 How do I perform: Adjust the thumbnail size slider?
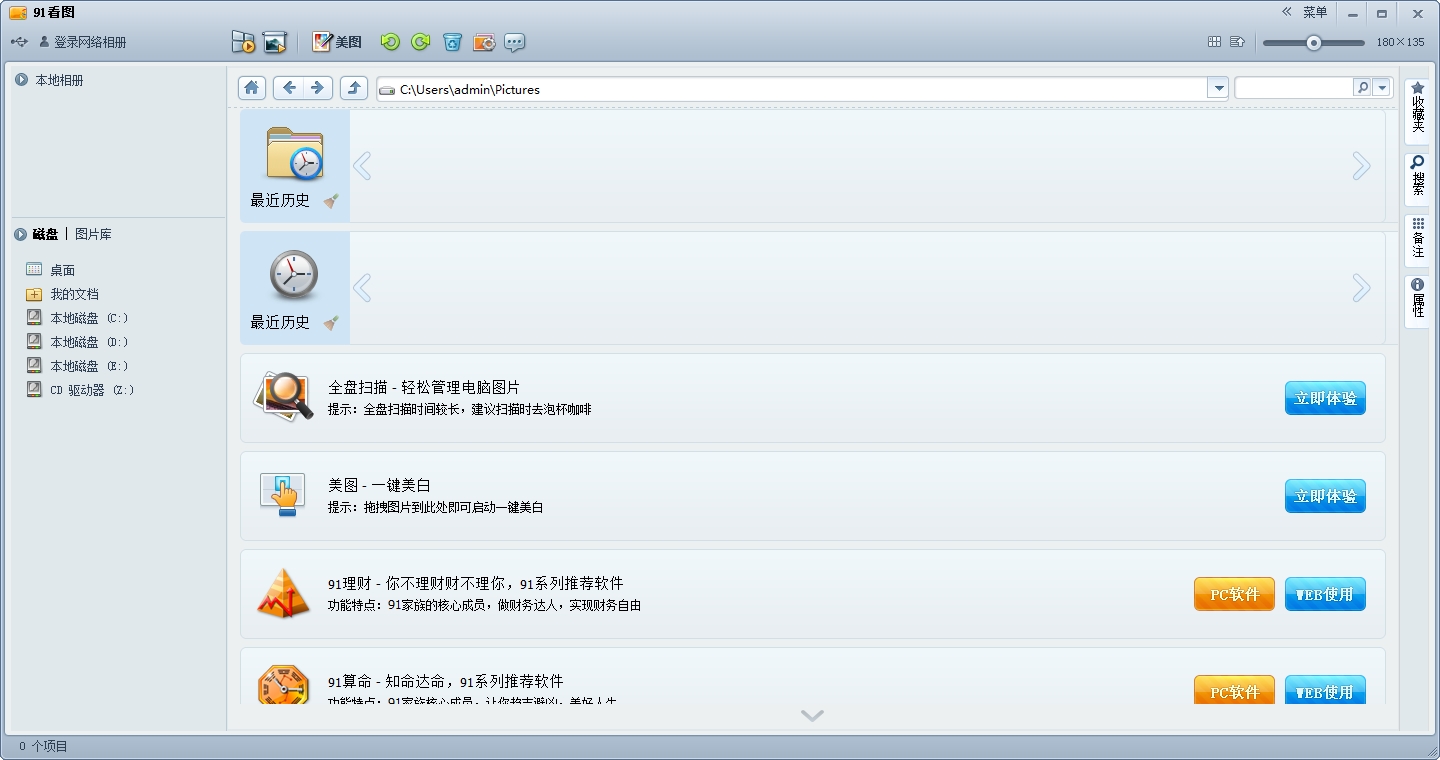(1314, 43)
